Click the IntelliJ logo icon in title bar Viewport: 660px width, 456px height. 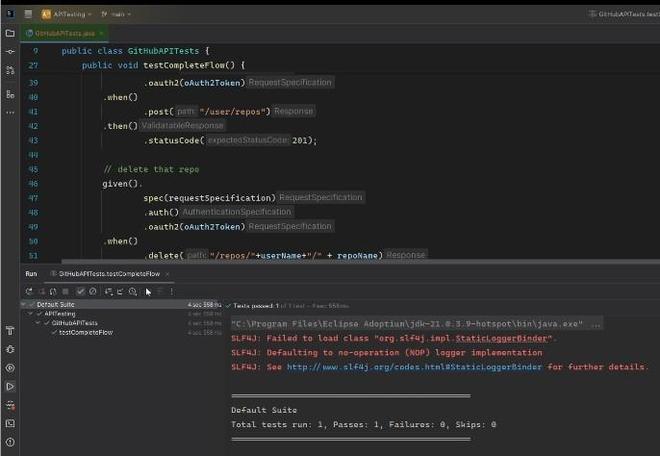pyautogui.click(x=10, y=13)
